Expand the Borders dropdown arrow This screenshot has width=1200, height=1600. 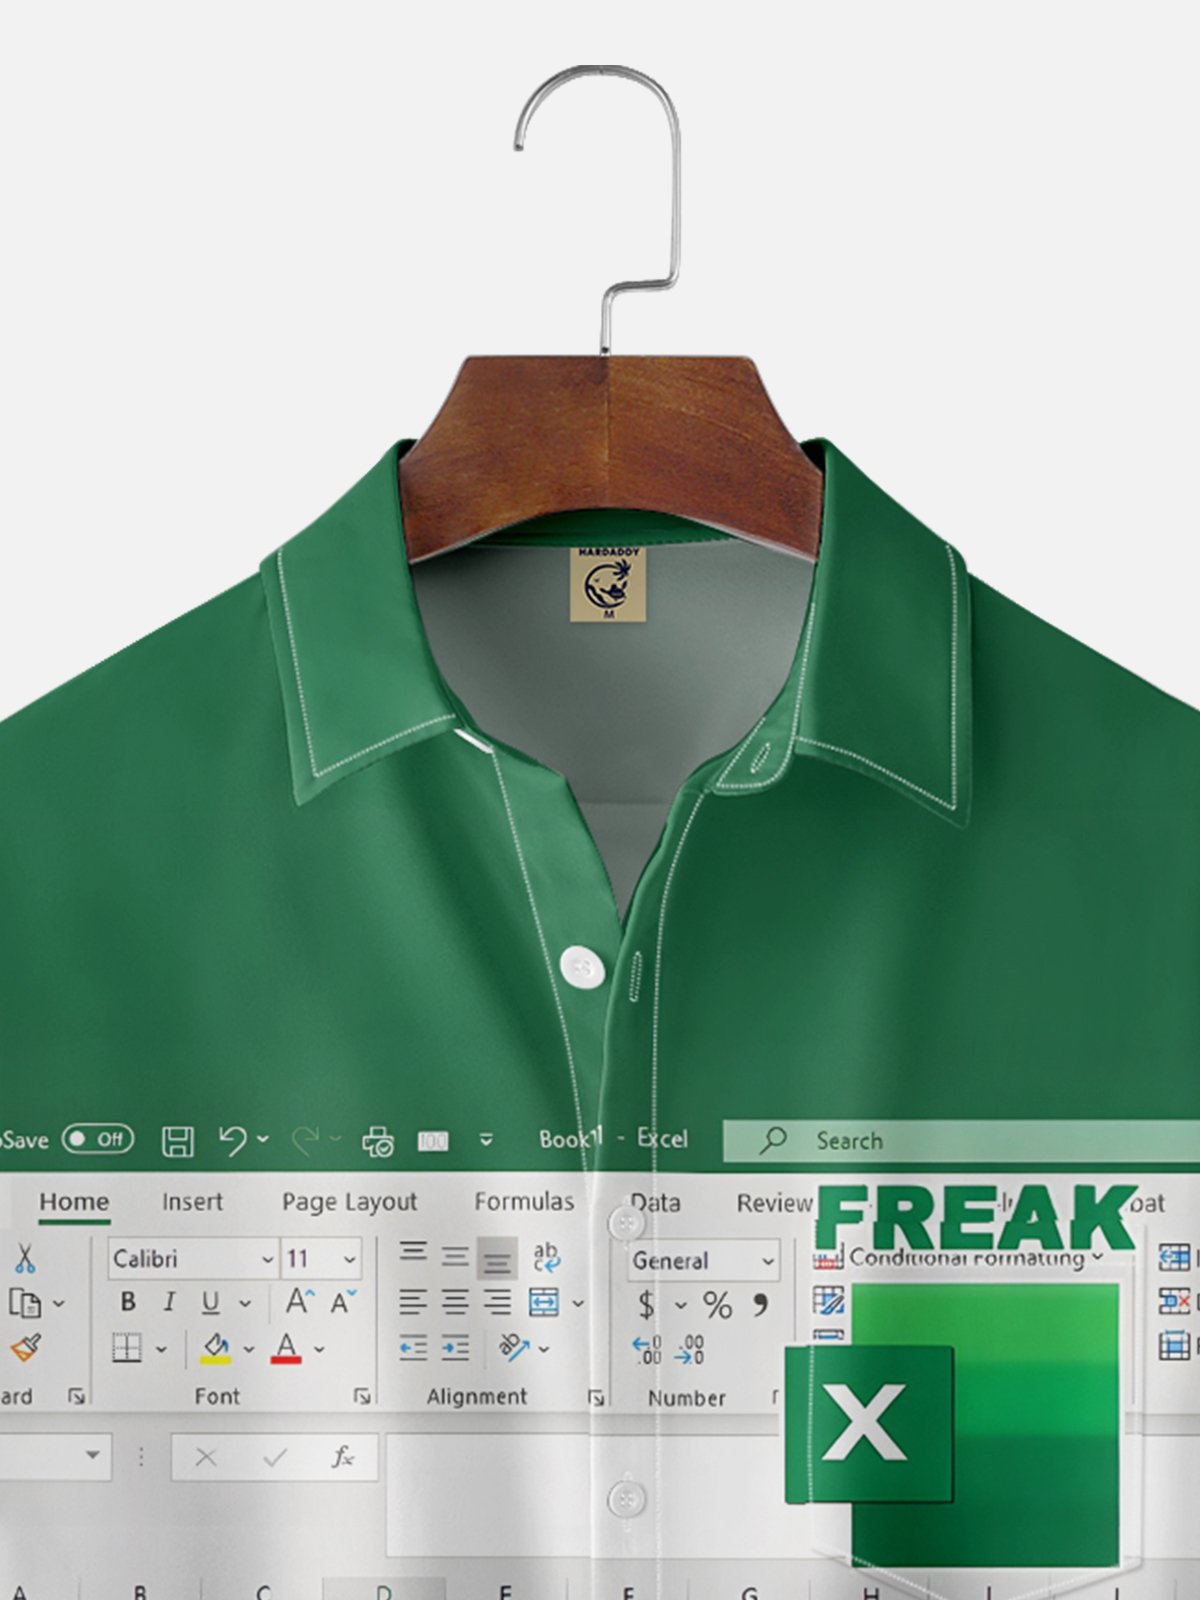point(161,1349)
